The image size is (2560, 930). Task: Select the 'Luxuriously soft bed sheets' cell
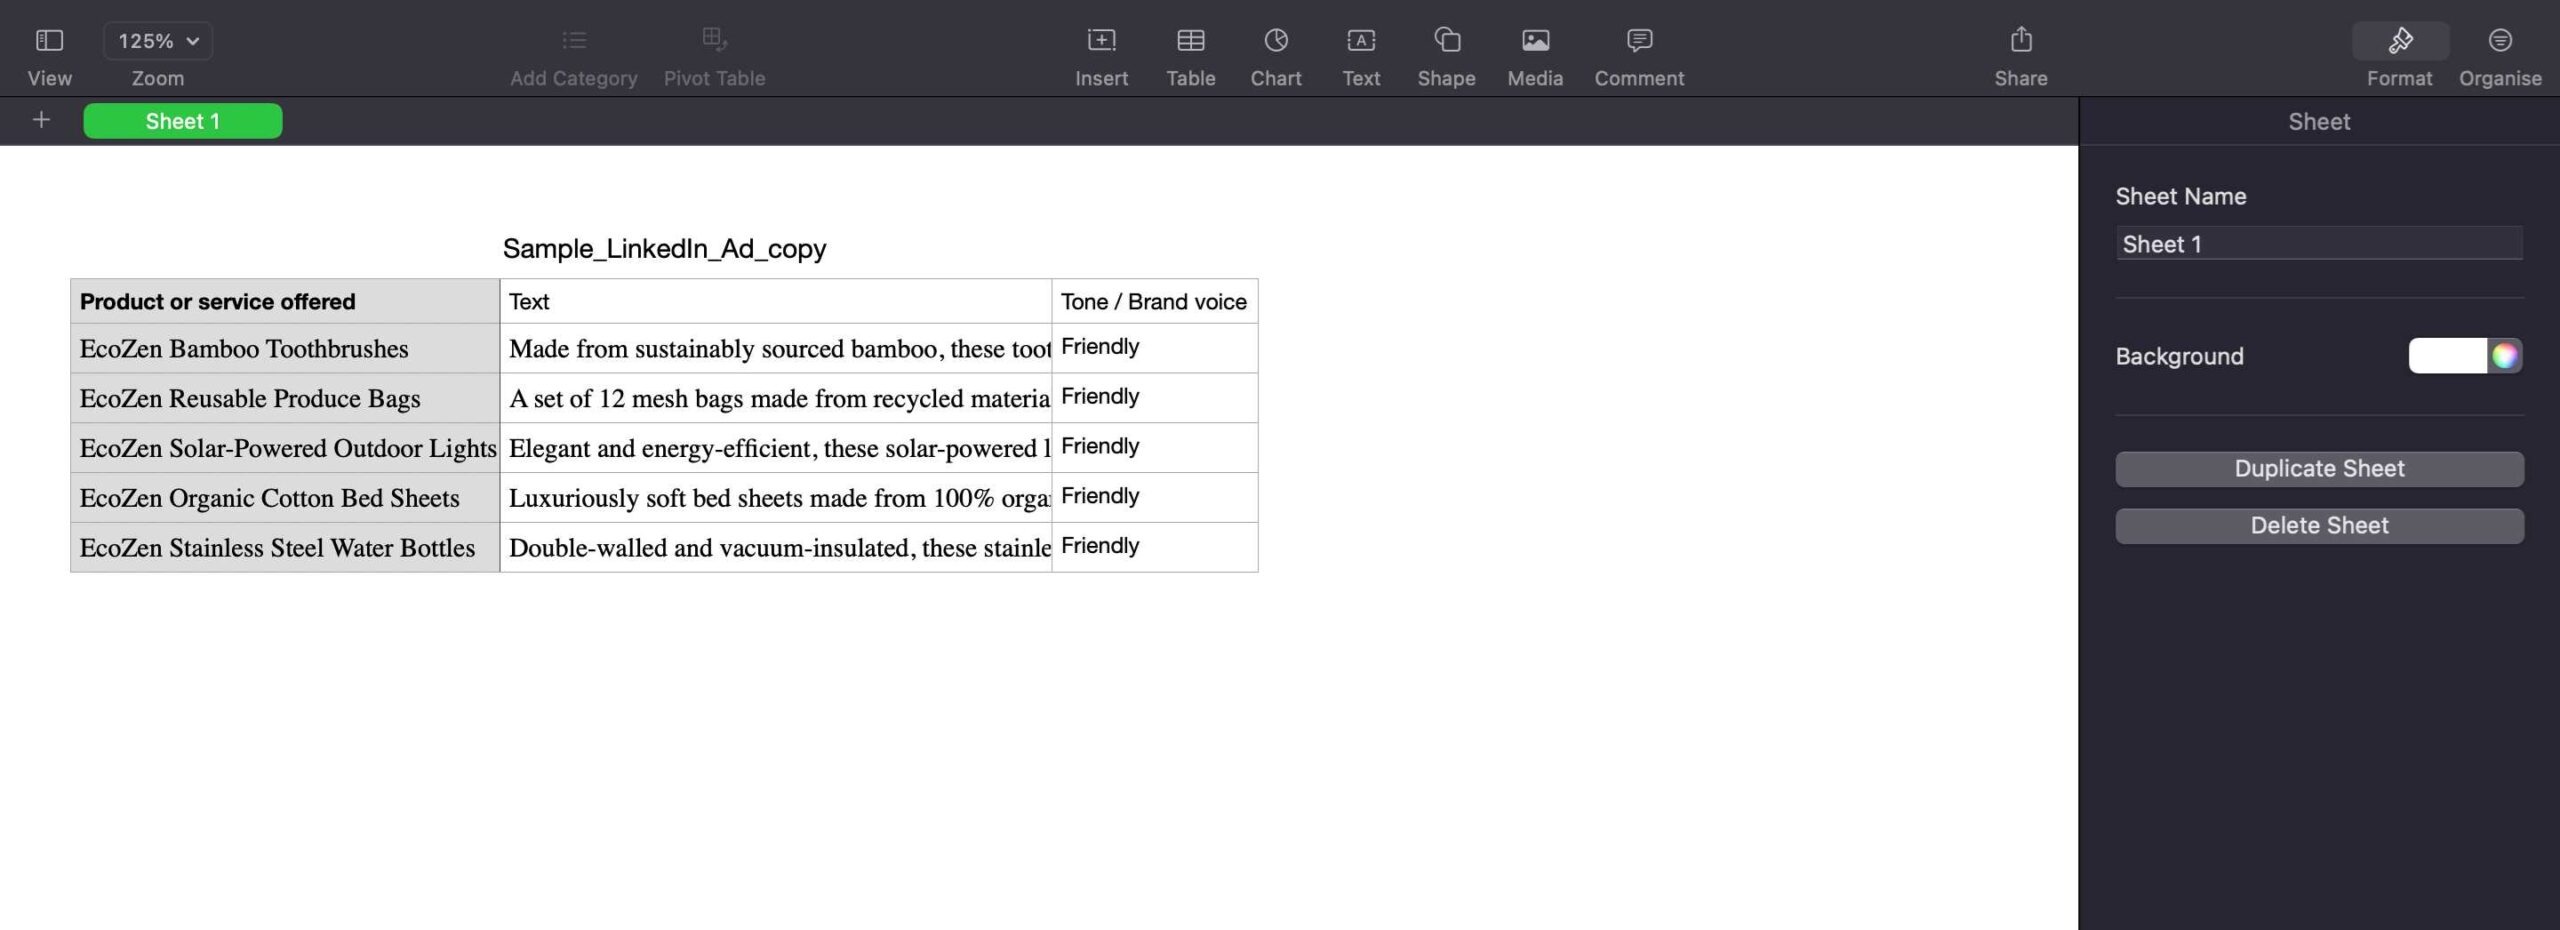tap(776, 498)
